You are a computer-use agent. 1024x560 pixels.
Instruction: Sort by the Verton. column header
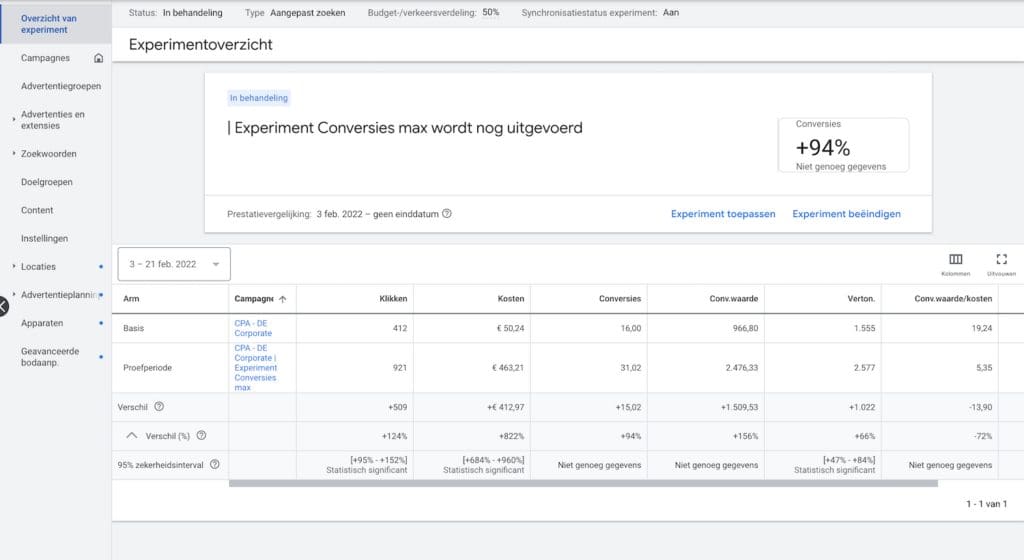(x=861, y=299)
